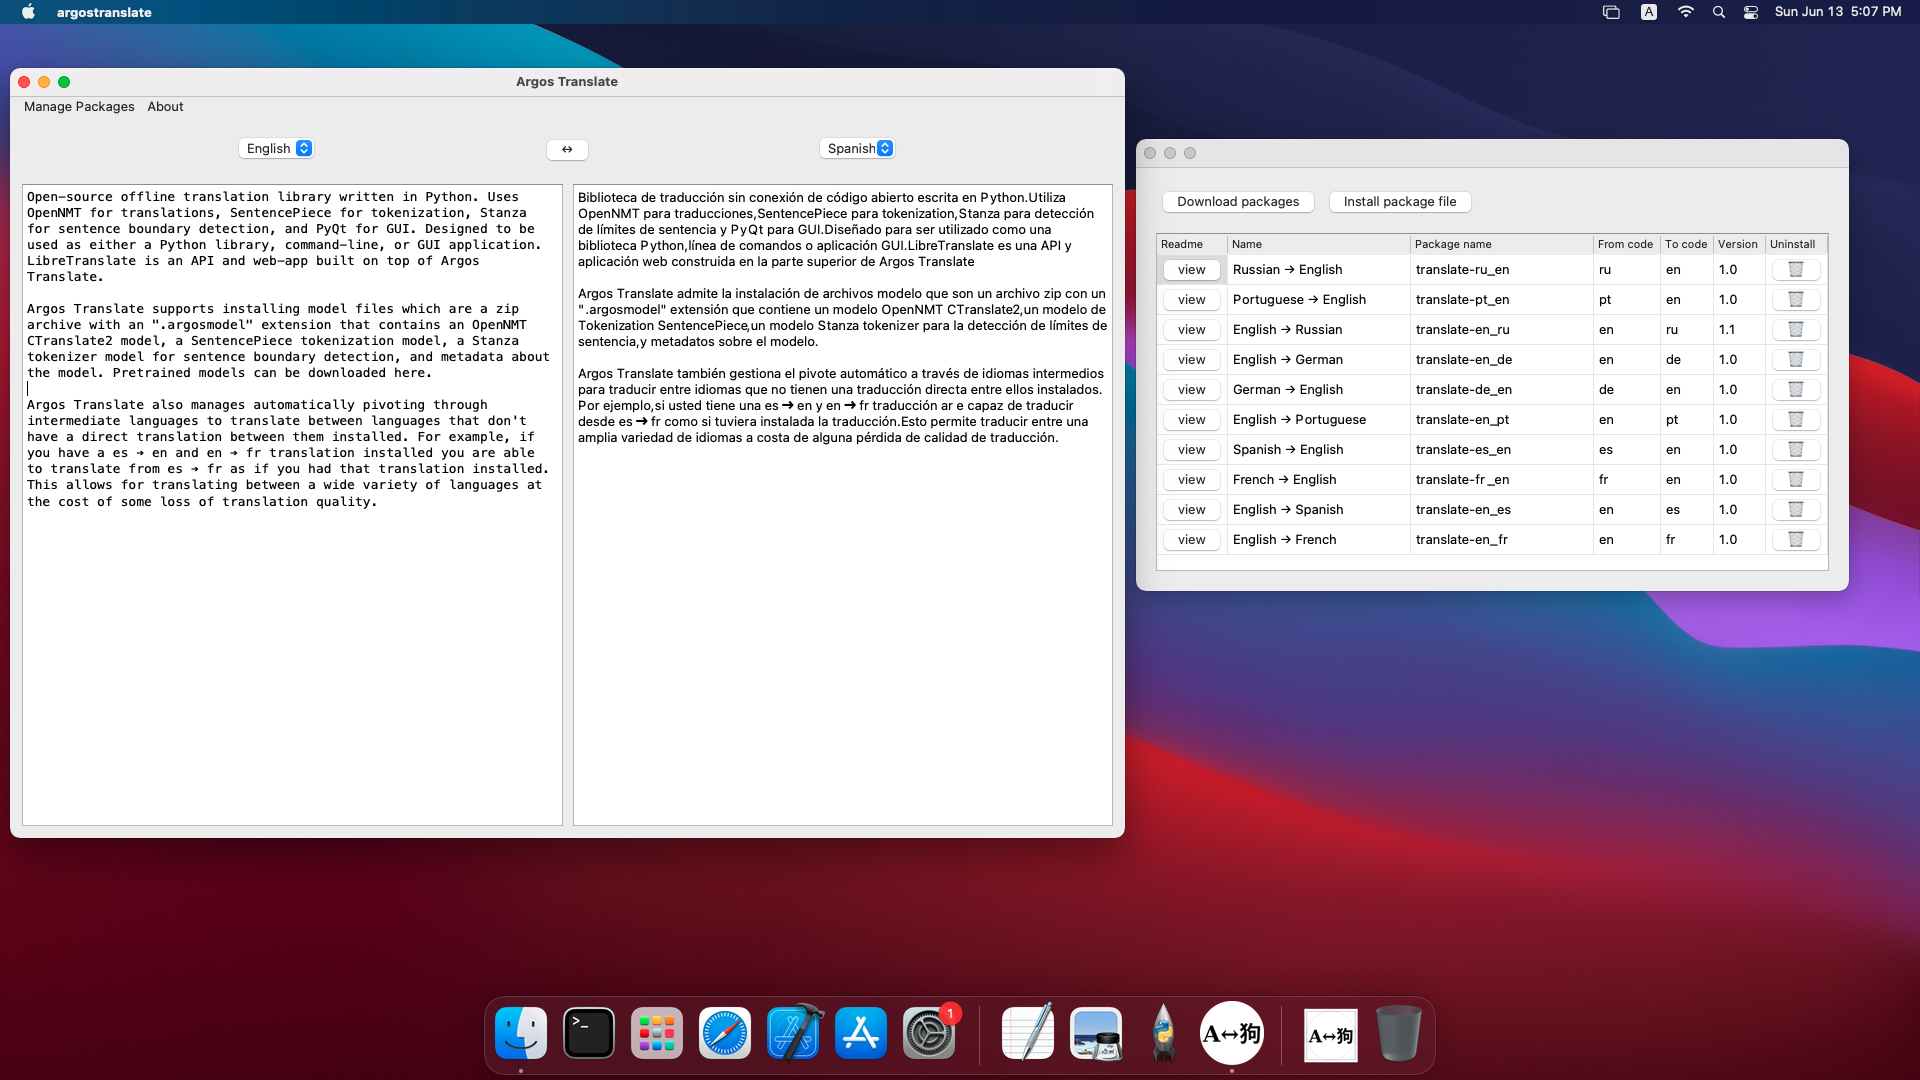This screenshot has height=1080, width=1920.
Task: Click inside the English source text box
Action: click(292, 505)
